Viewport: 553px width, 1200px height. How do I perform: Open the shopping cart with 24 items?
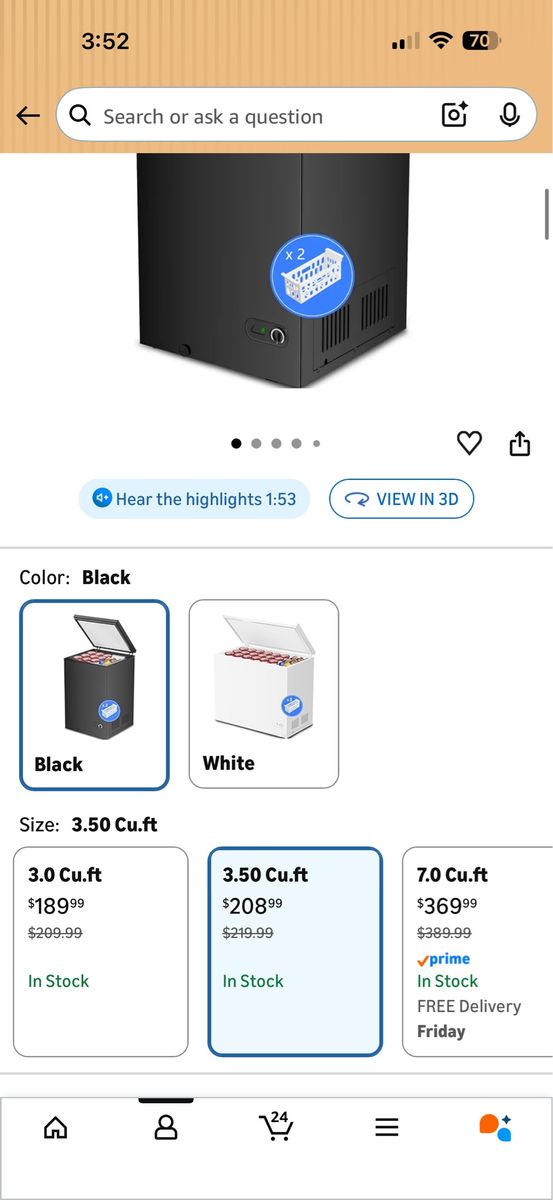click(x=276, y=1126)
